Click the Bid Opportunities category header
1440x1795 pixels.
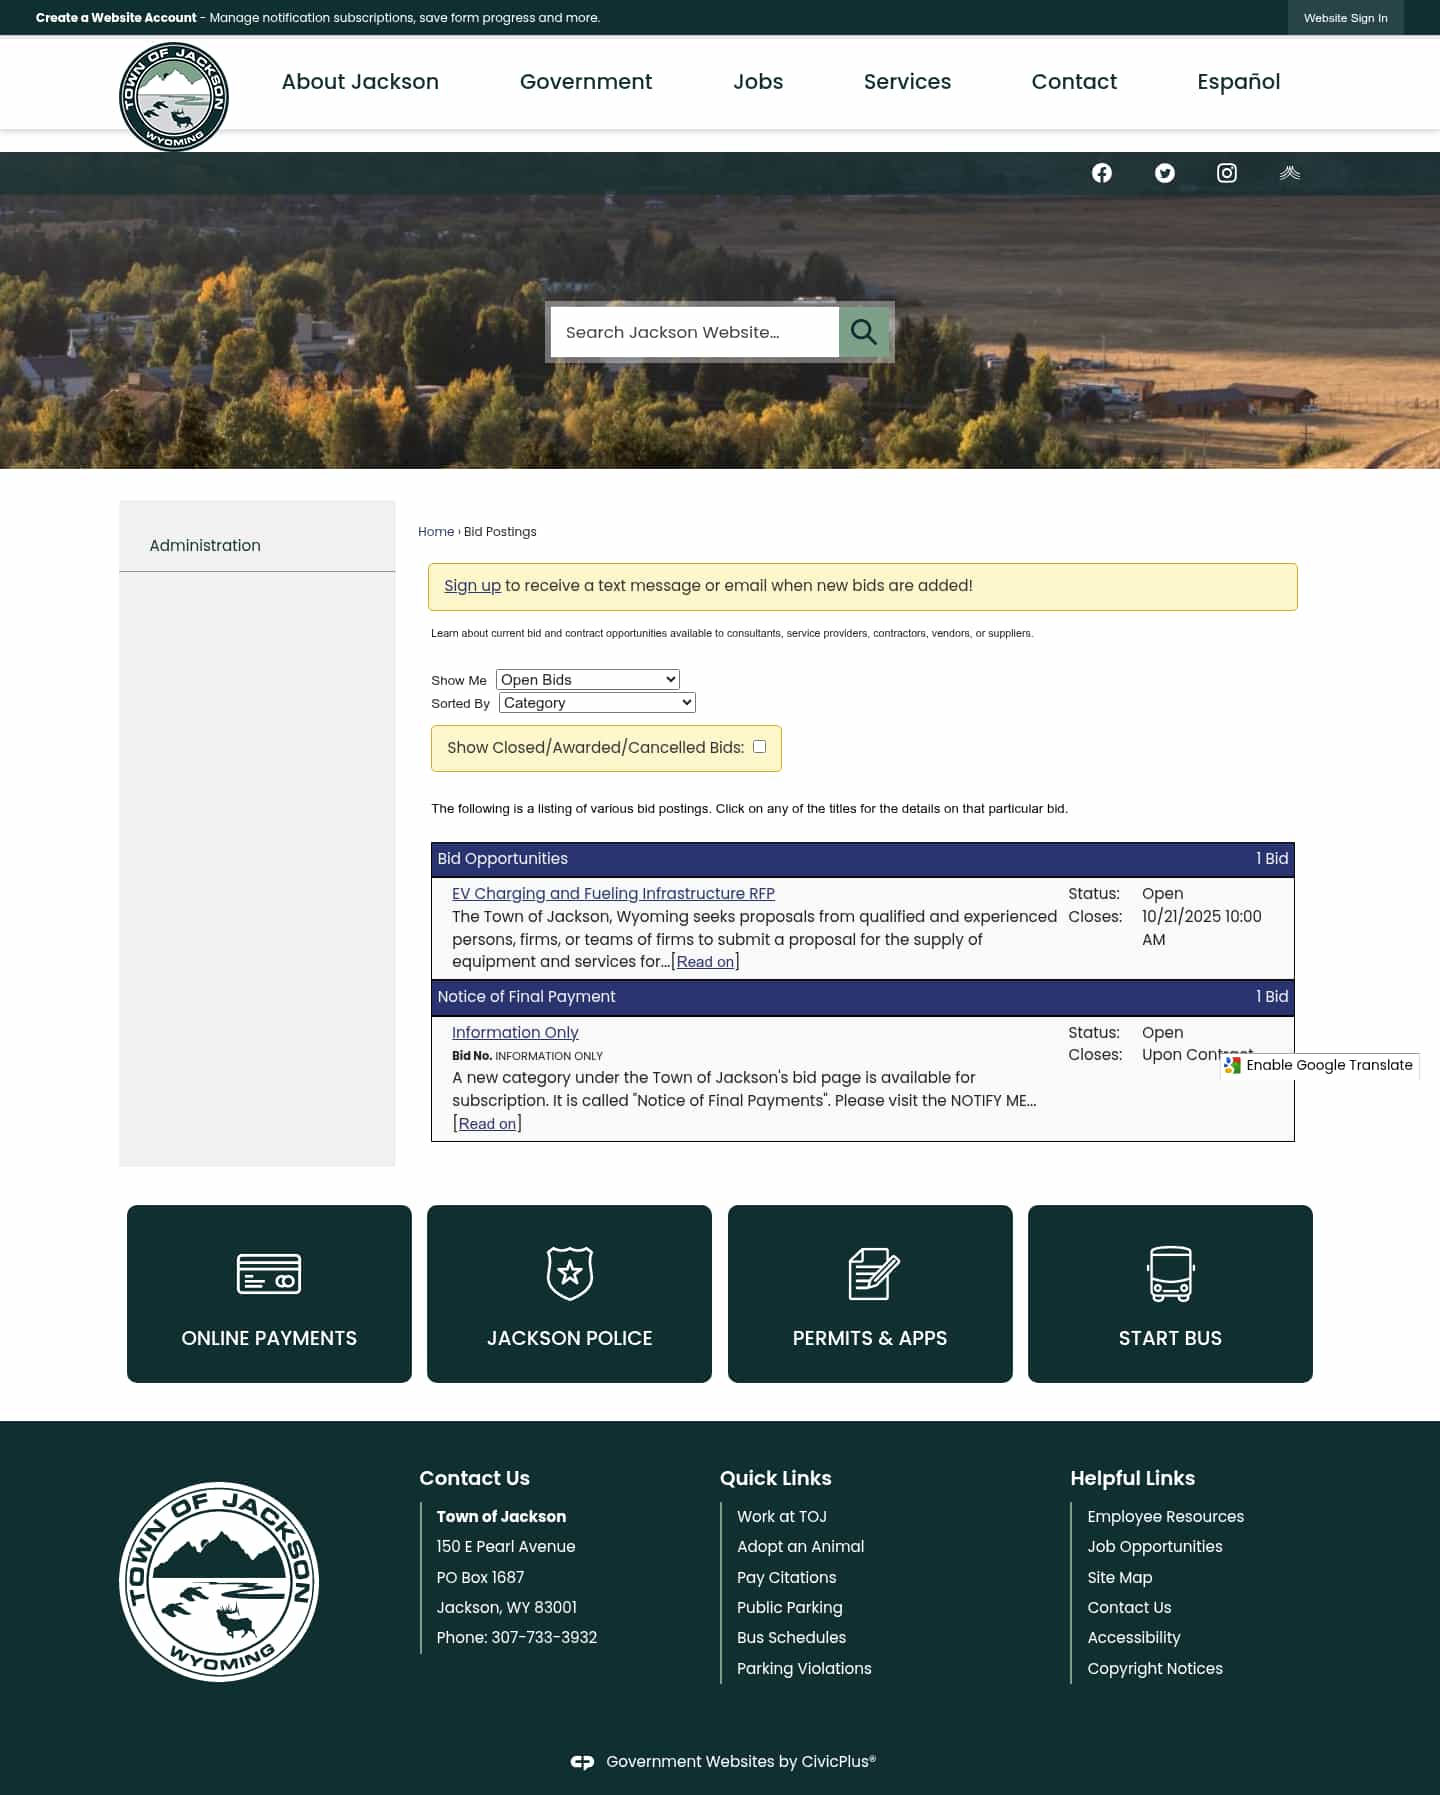[863, 859]
